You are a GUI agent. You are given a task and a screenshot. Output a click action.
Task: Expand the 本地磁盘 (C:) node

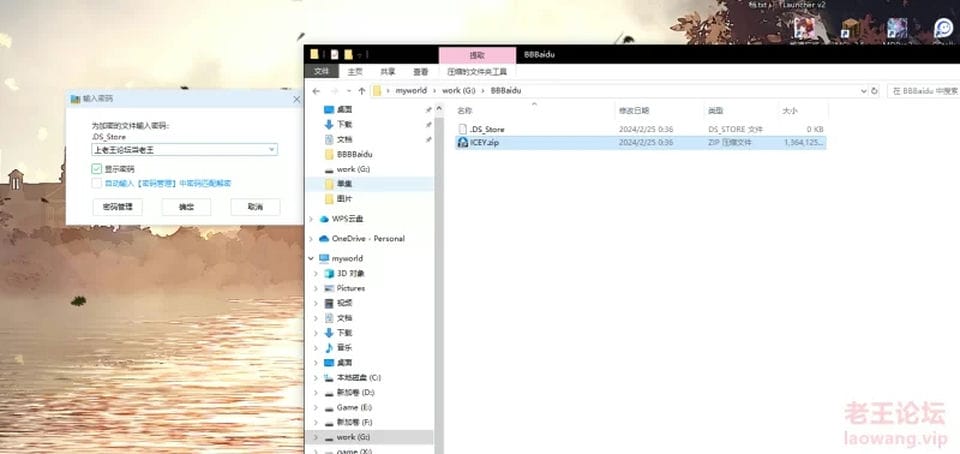click(316, 378)
